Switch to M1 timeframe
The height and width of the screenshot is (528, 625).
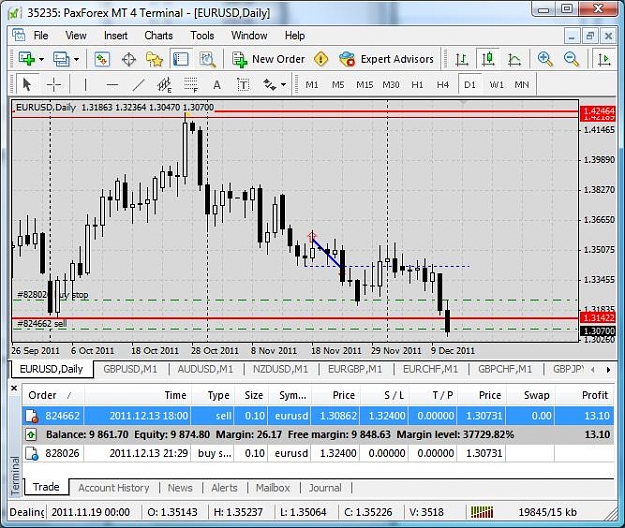(x=312, y=84)
